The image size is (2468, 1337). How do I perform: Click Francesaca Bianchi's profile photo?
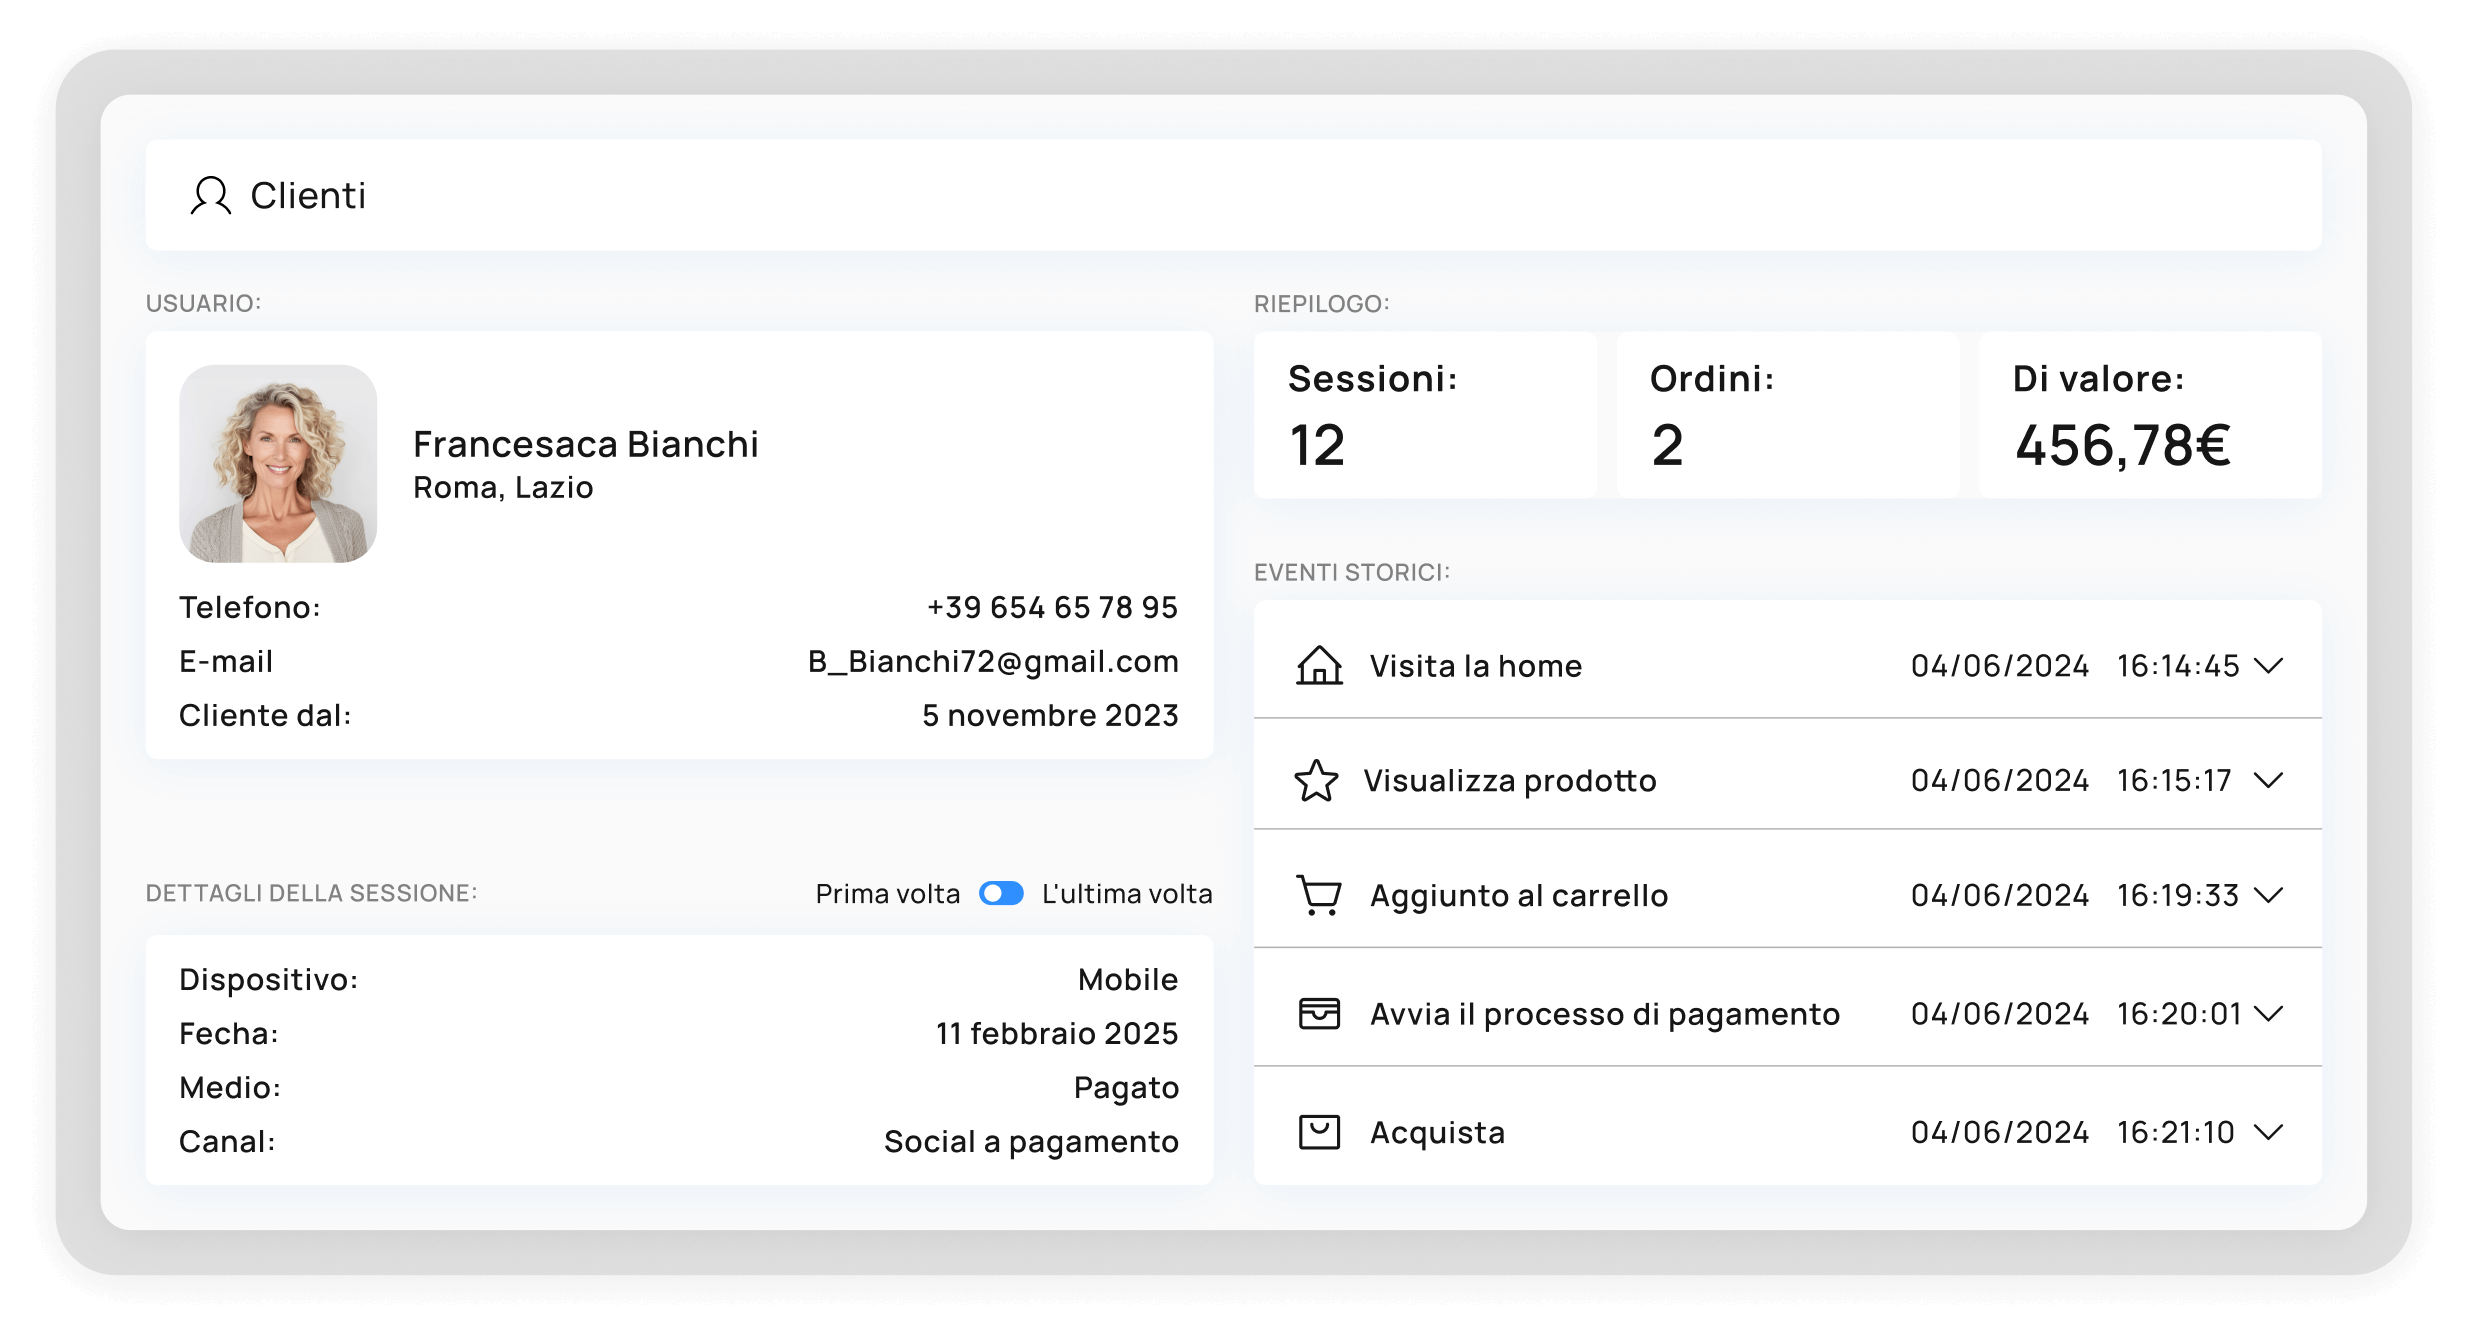tap(278, 463)
